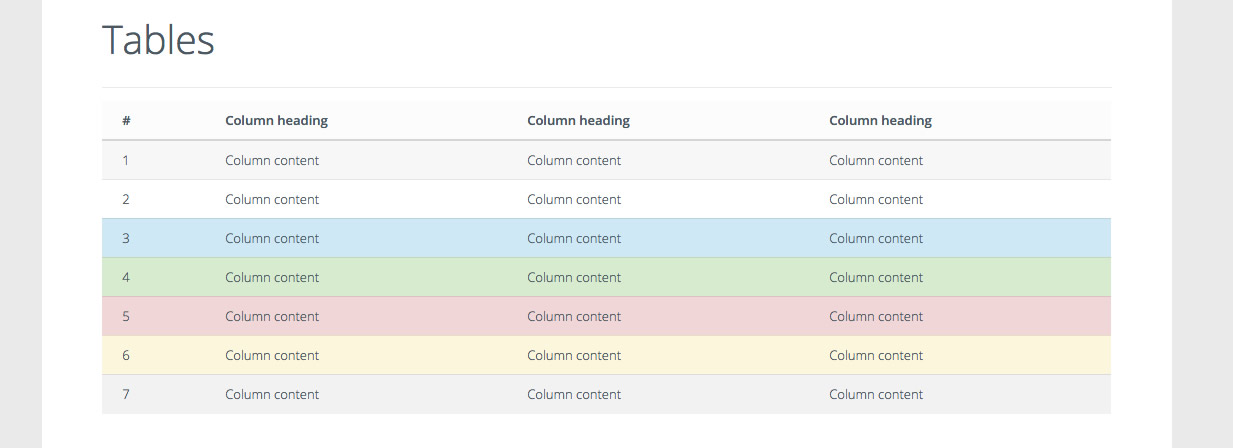Screen dimensions: 1233x448
Task: Click the last 'Column heading' header
Action: pos(880,120)
